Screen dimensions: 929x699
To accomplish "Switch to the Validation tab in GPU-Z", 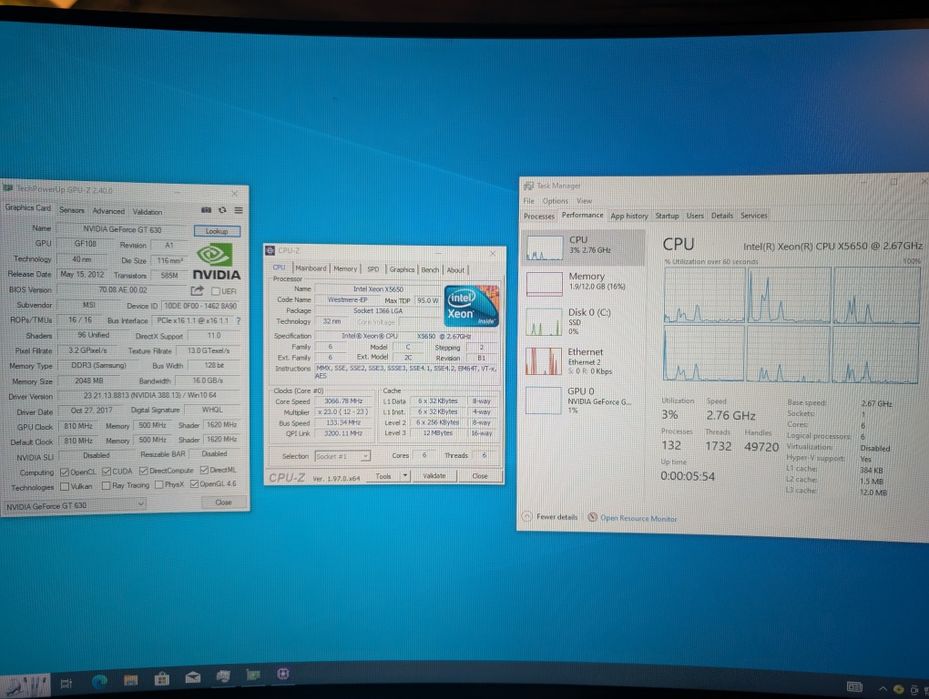I will (x=148, y=211).
